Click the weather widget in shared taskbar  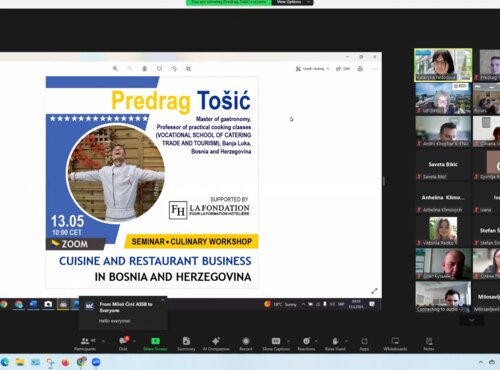280,304
